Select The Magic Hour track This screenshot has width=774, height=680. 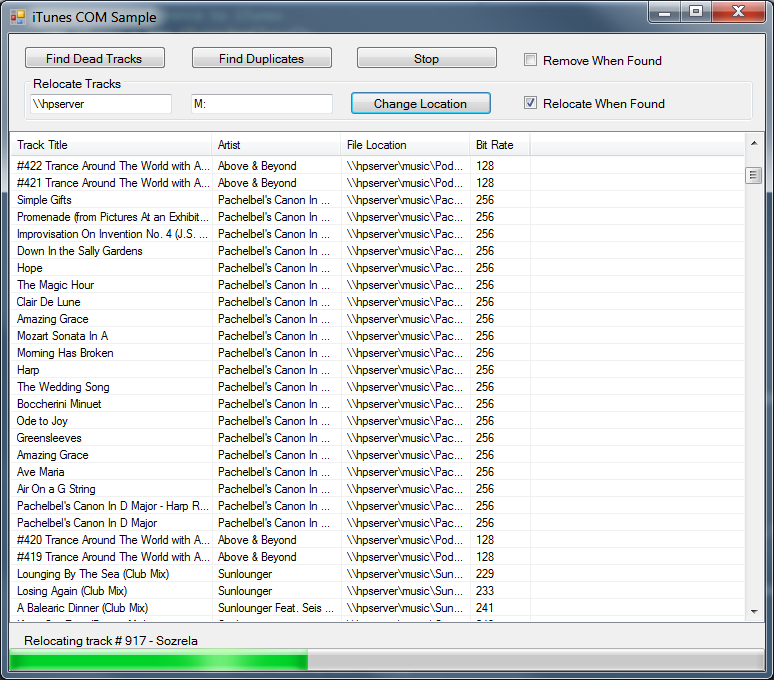point(377,285)
